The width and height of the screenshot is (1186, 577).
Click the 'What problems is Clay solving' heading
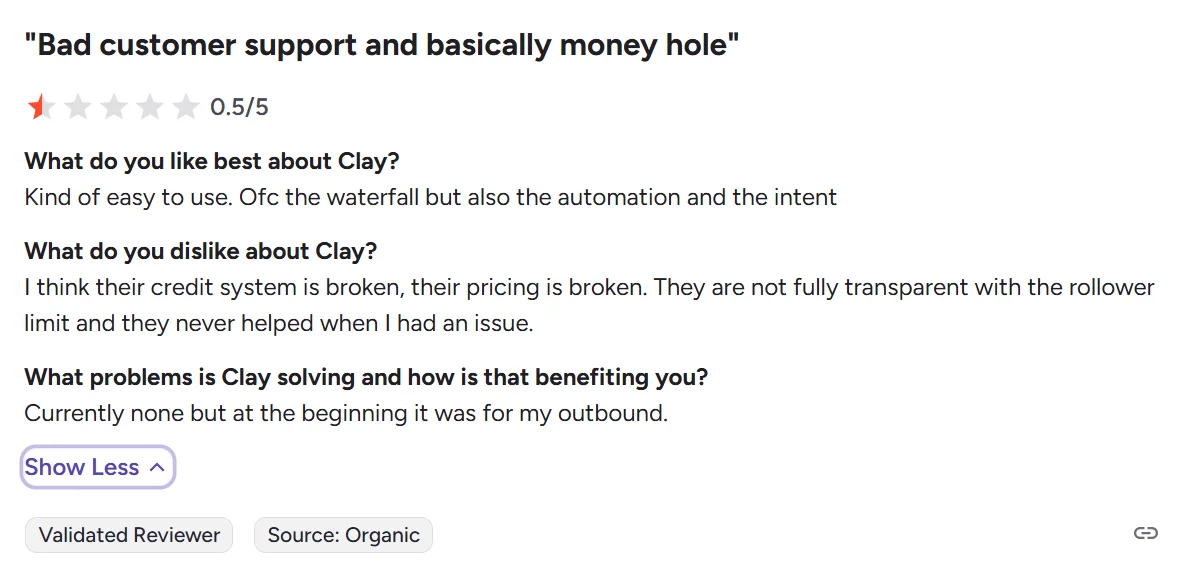pos(365,377)
